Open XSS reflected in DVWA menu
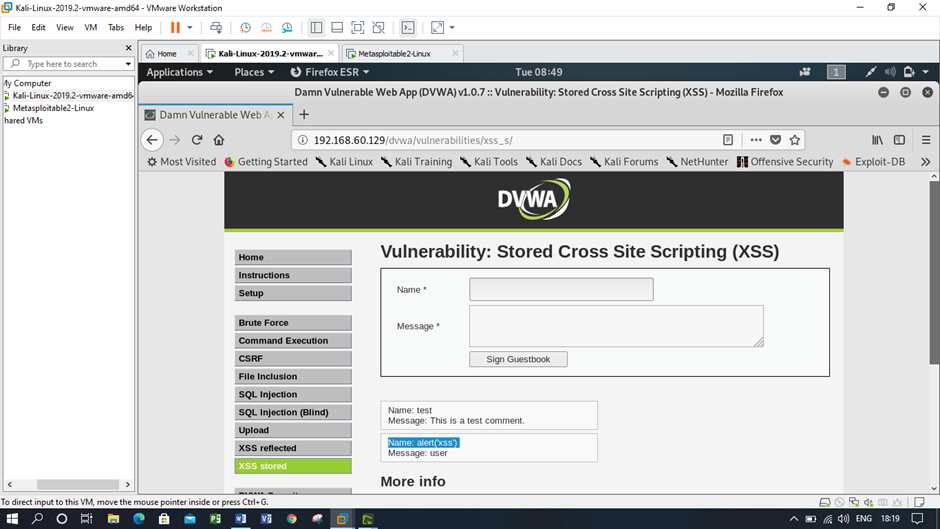940x529 pixels. 293,448
